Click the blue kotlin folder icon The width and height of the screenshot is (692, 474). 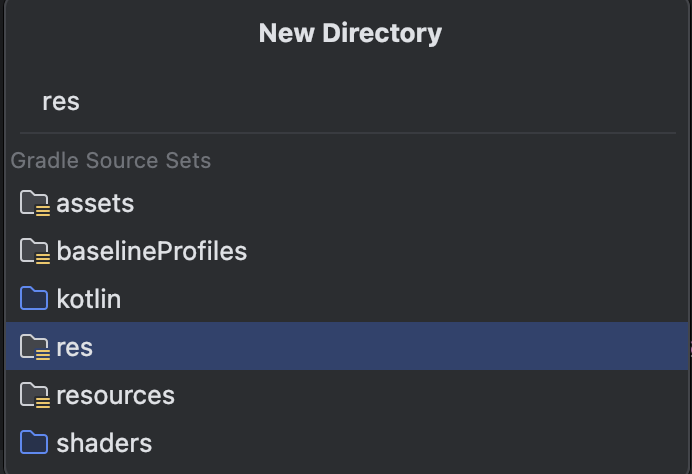tap(34, 299)
